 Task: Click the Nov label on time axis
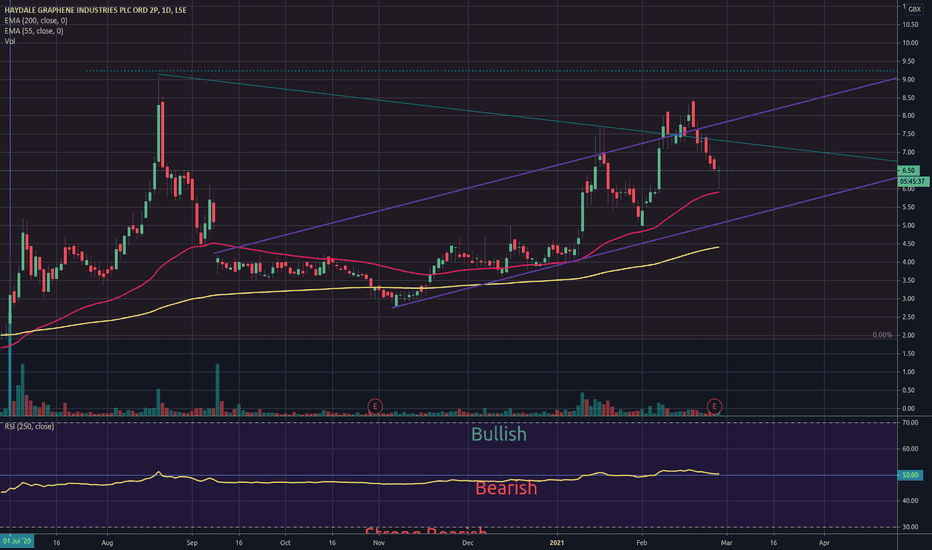379,542
